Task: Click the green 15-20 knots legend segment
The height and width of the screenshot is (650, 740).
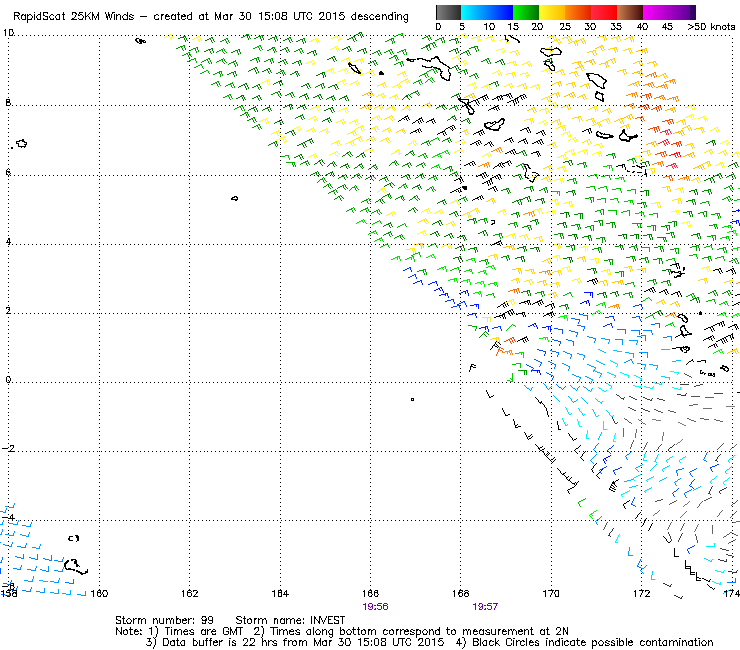Action: coord(526,12)
